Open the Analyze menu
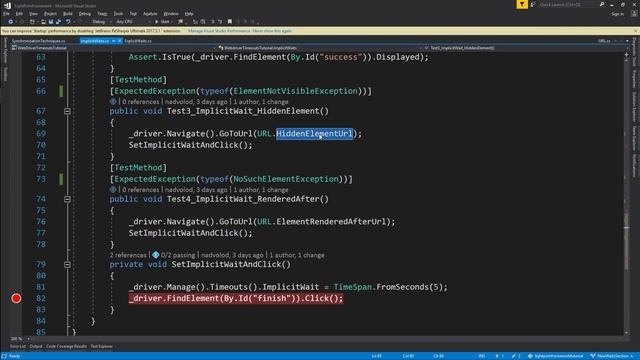640x360 pixels. coord(150,14)
